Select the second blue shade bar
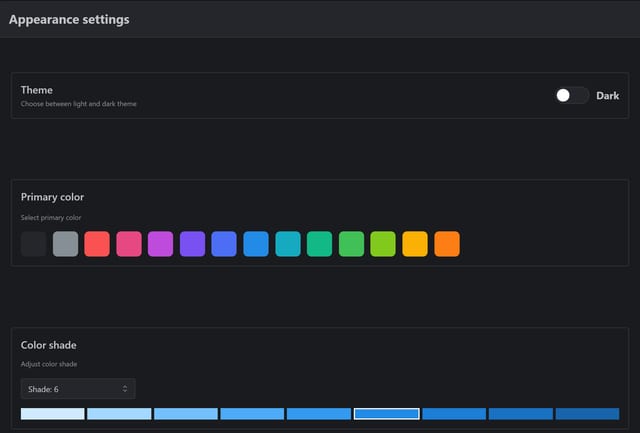Image resolution: width=640 pixels, height=433 pixels. pos(119,414)
